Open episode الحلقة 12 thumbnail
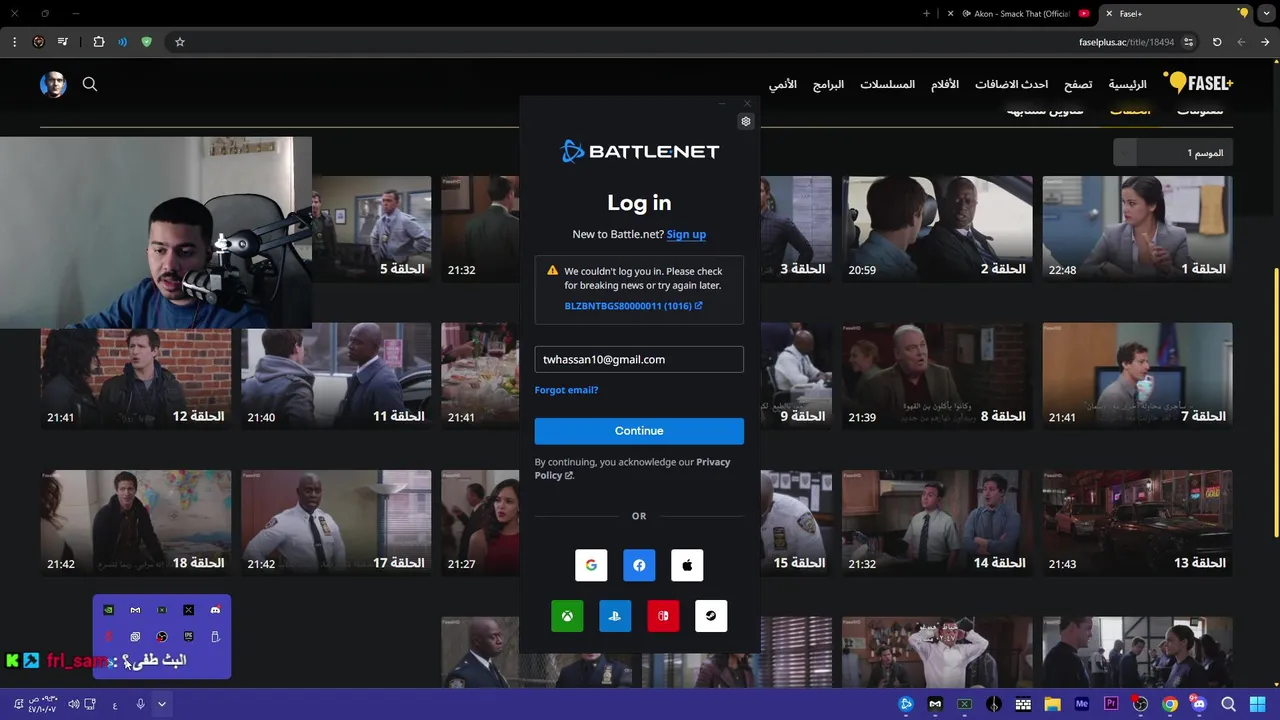Screen dimensions: 1280x720 136,376
